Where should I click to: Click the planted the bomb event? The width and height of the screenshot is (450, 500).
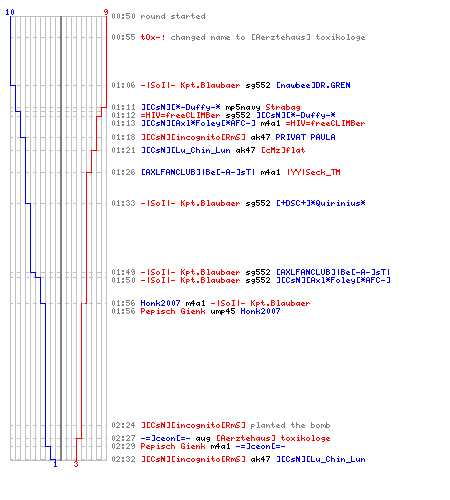coord(290,425)
